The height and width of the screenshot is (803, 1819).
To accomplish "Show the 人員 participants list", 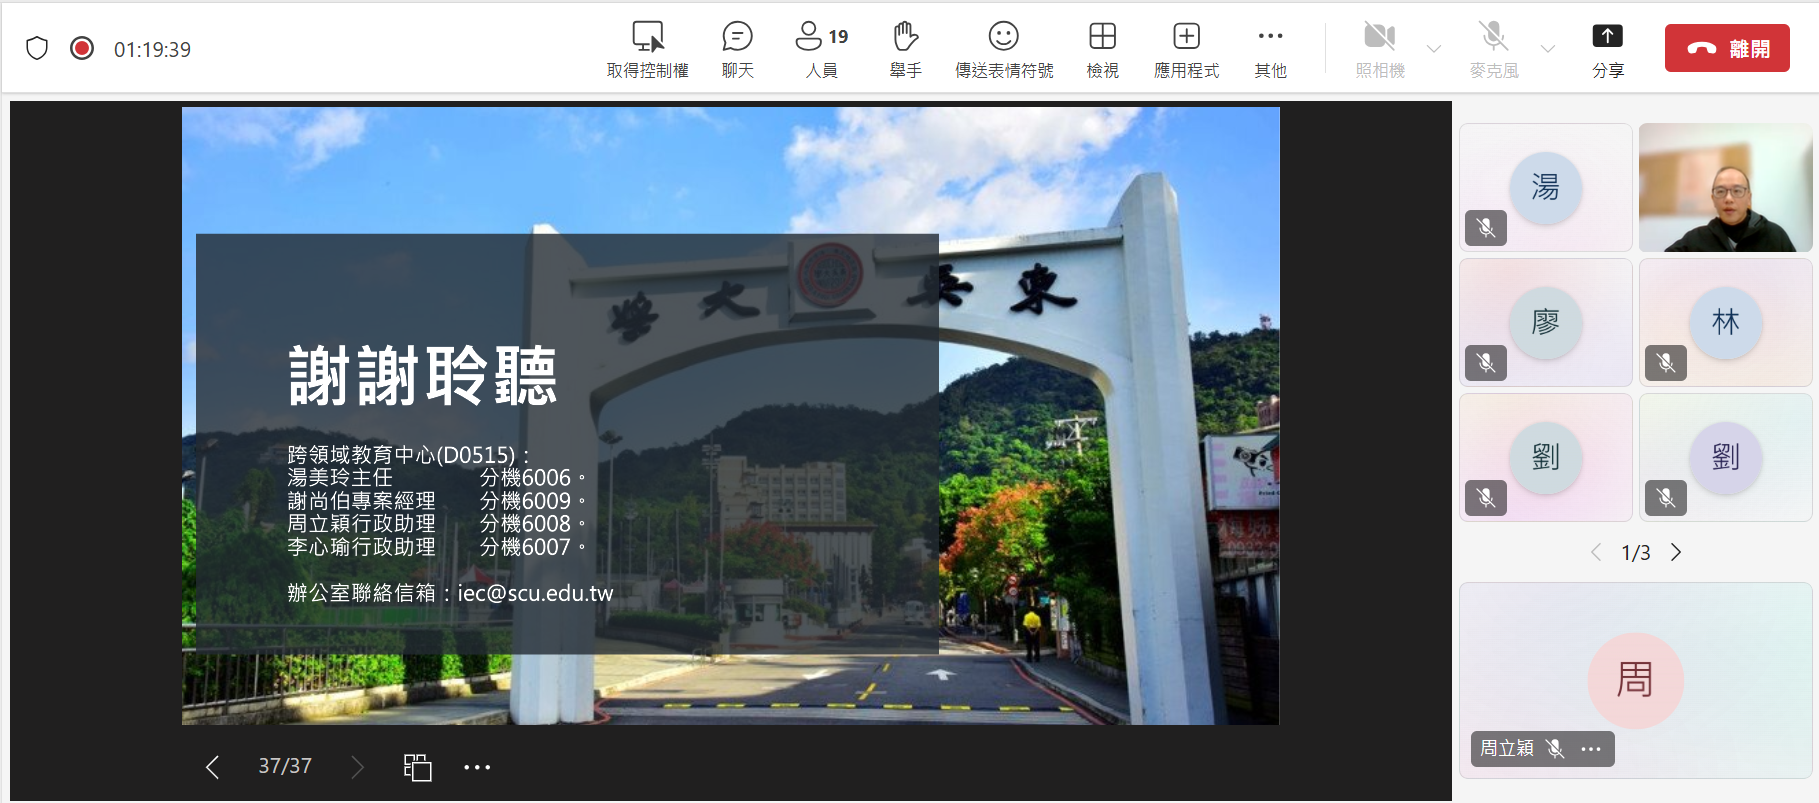I will pyautogui.click(x=821, y=49).
